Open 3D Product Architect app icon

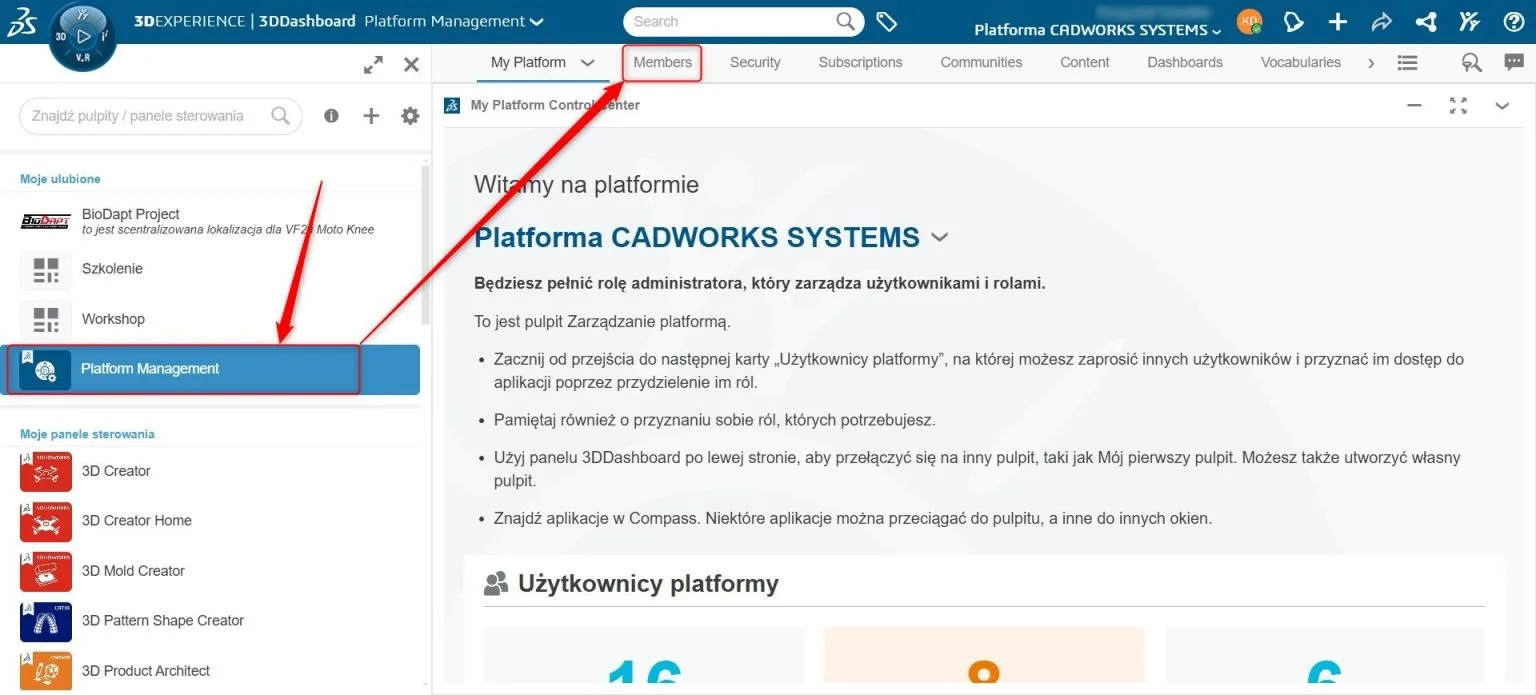(46, 671)
